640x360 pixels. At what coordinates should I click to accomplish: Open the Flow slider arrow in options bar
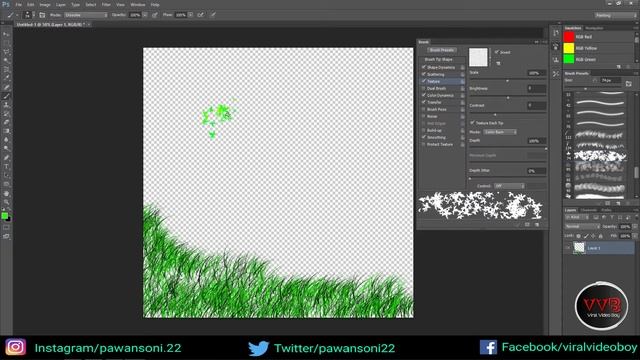point(190,15)
